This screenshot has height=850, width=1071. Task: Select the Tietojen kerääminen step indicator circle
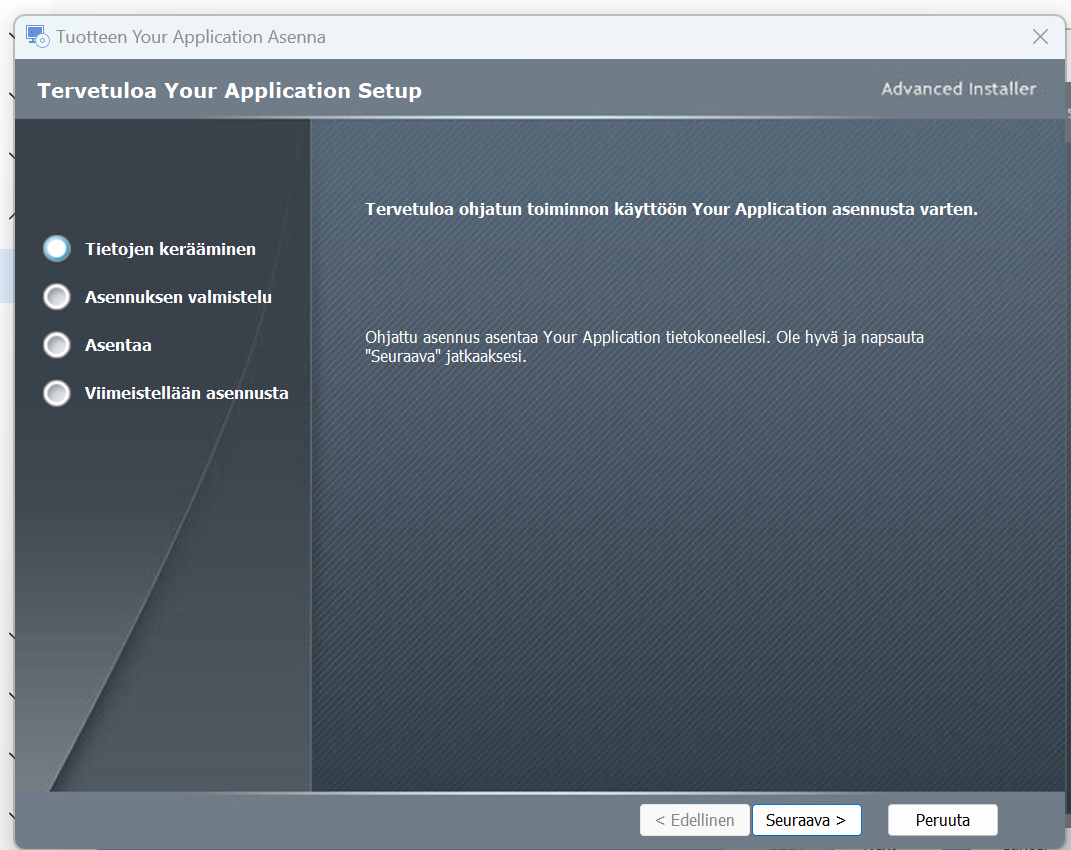click(57, 249)
